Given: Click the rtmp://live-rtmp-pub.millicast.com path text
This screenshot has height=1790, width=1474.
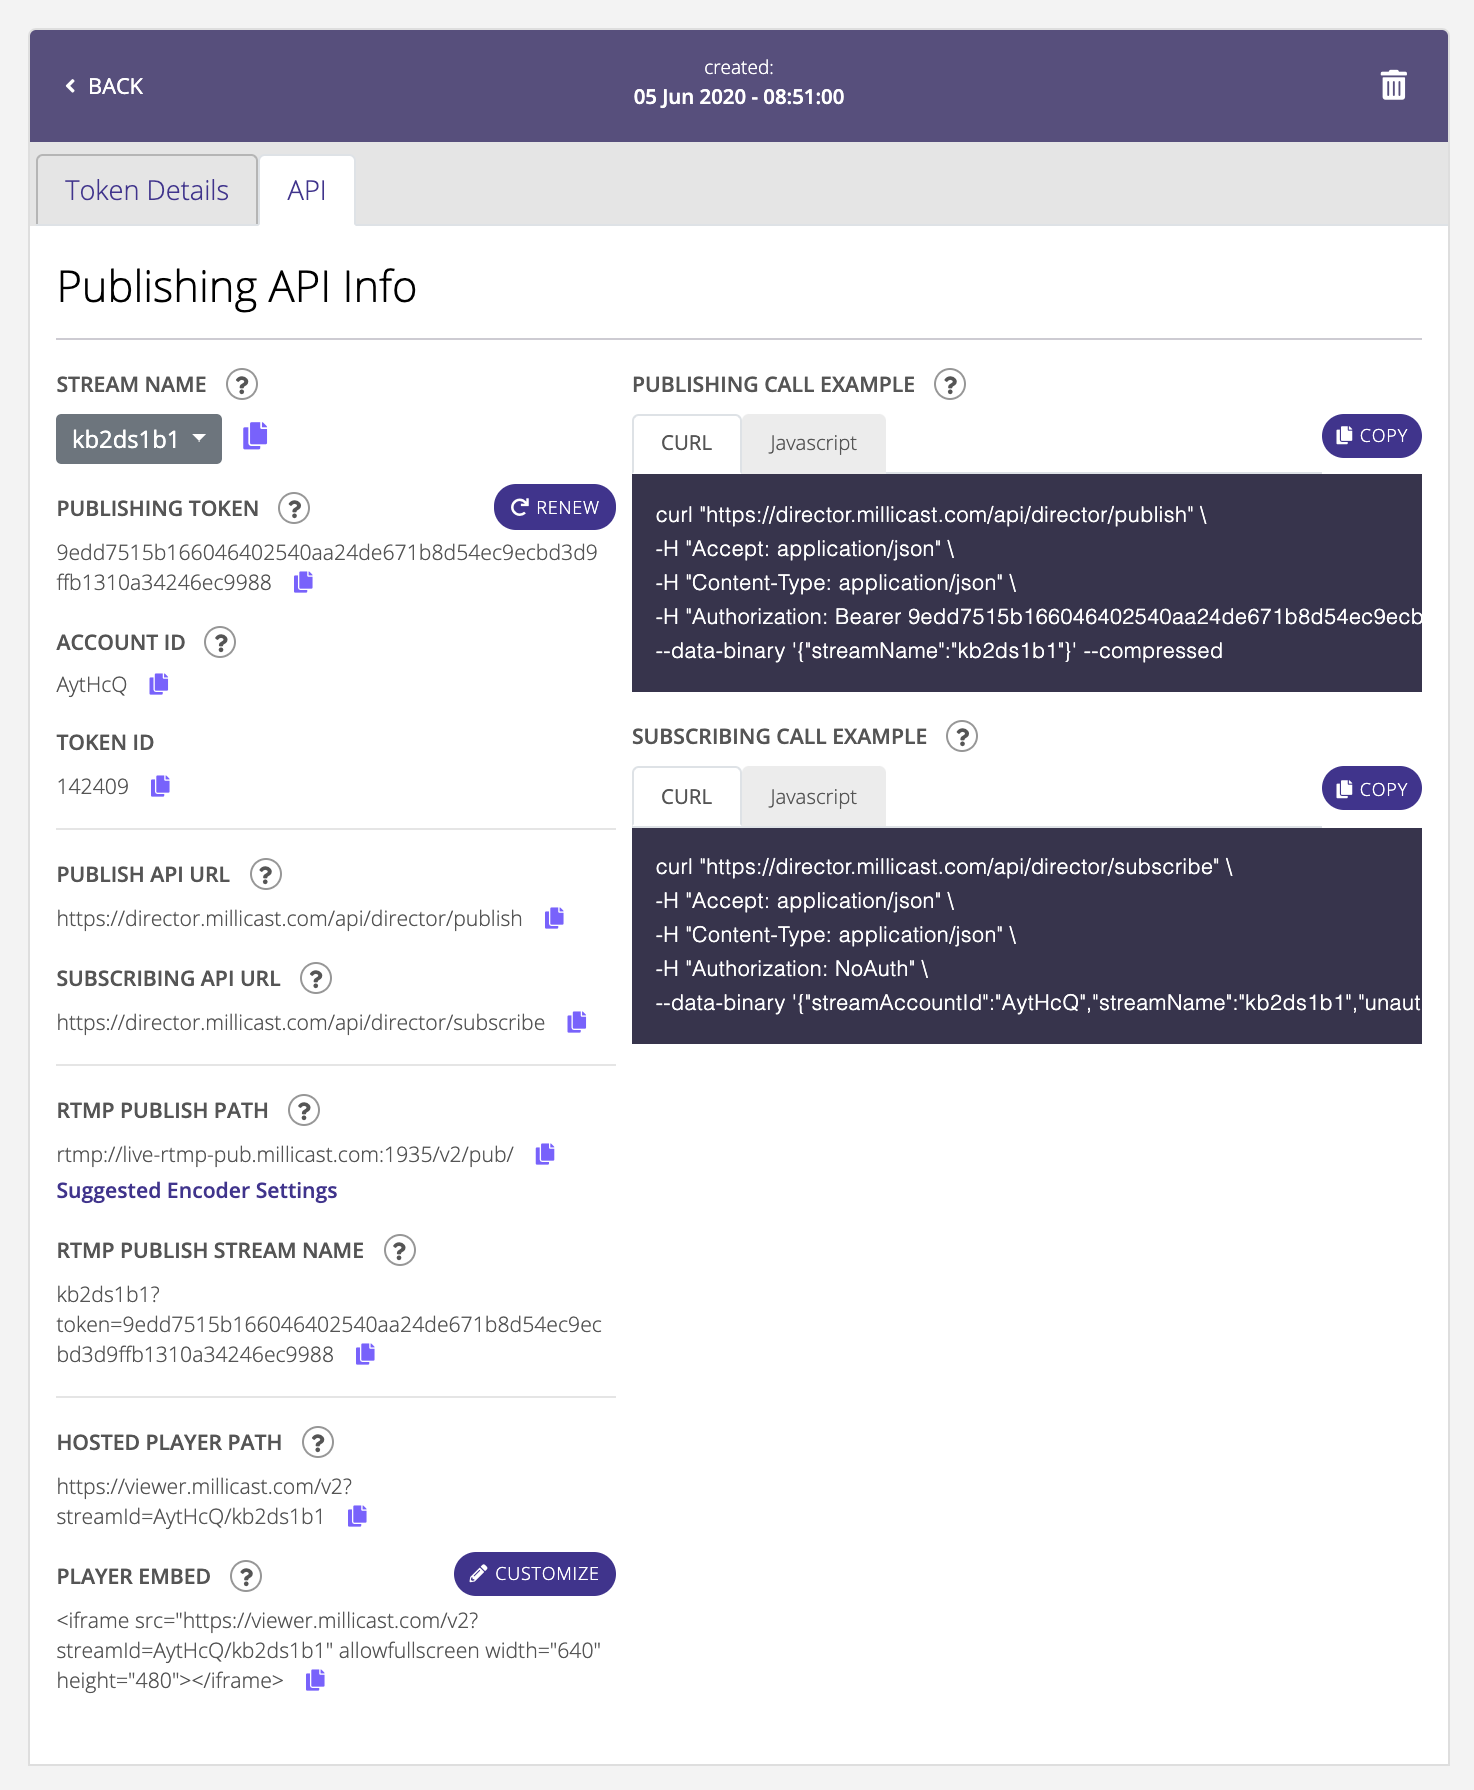Looking at the screenshot, I should pos(285,1154).
